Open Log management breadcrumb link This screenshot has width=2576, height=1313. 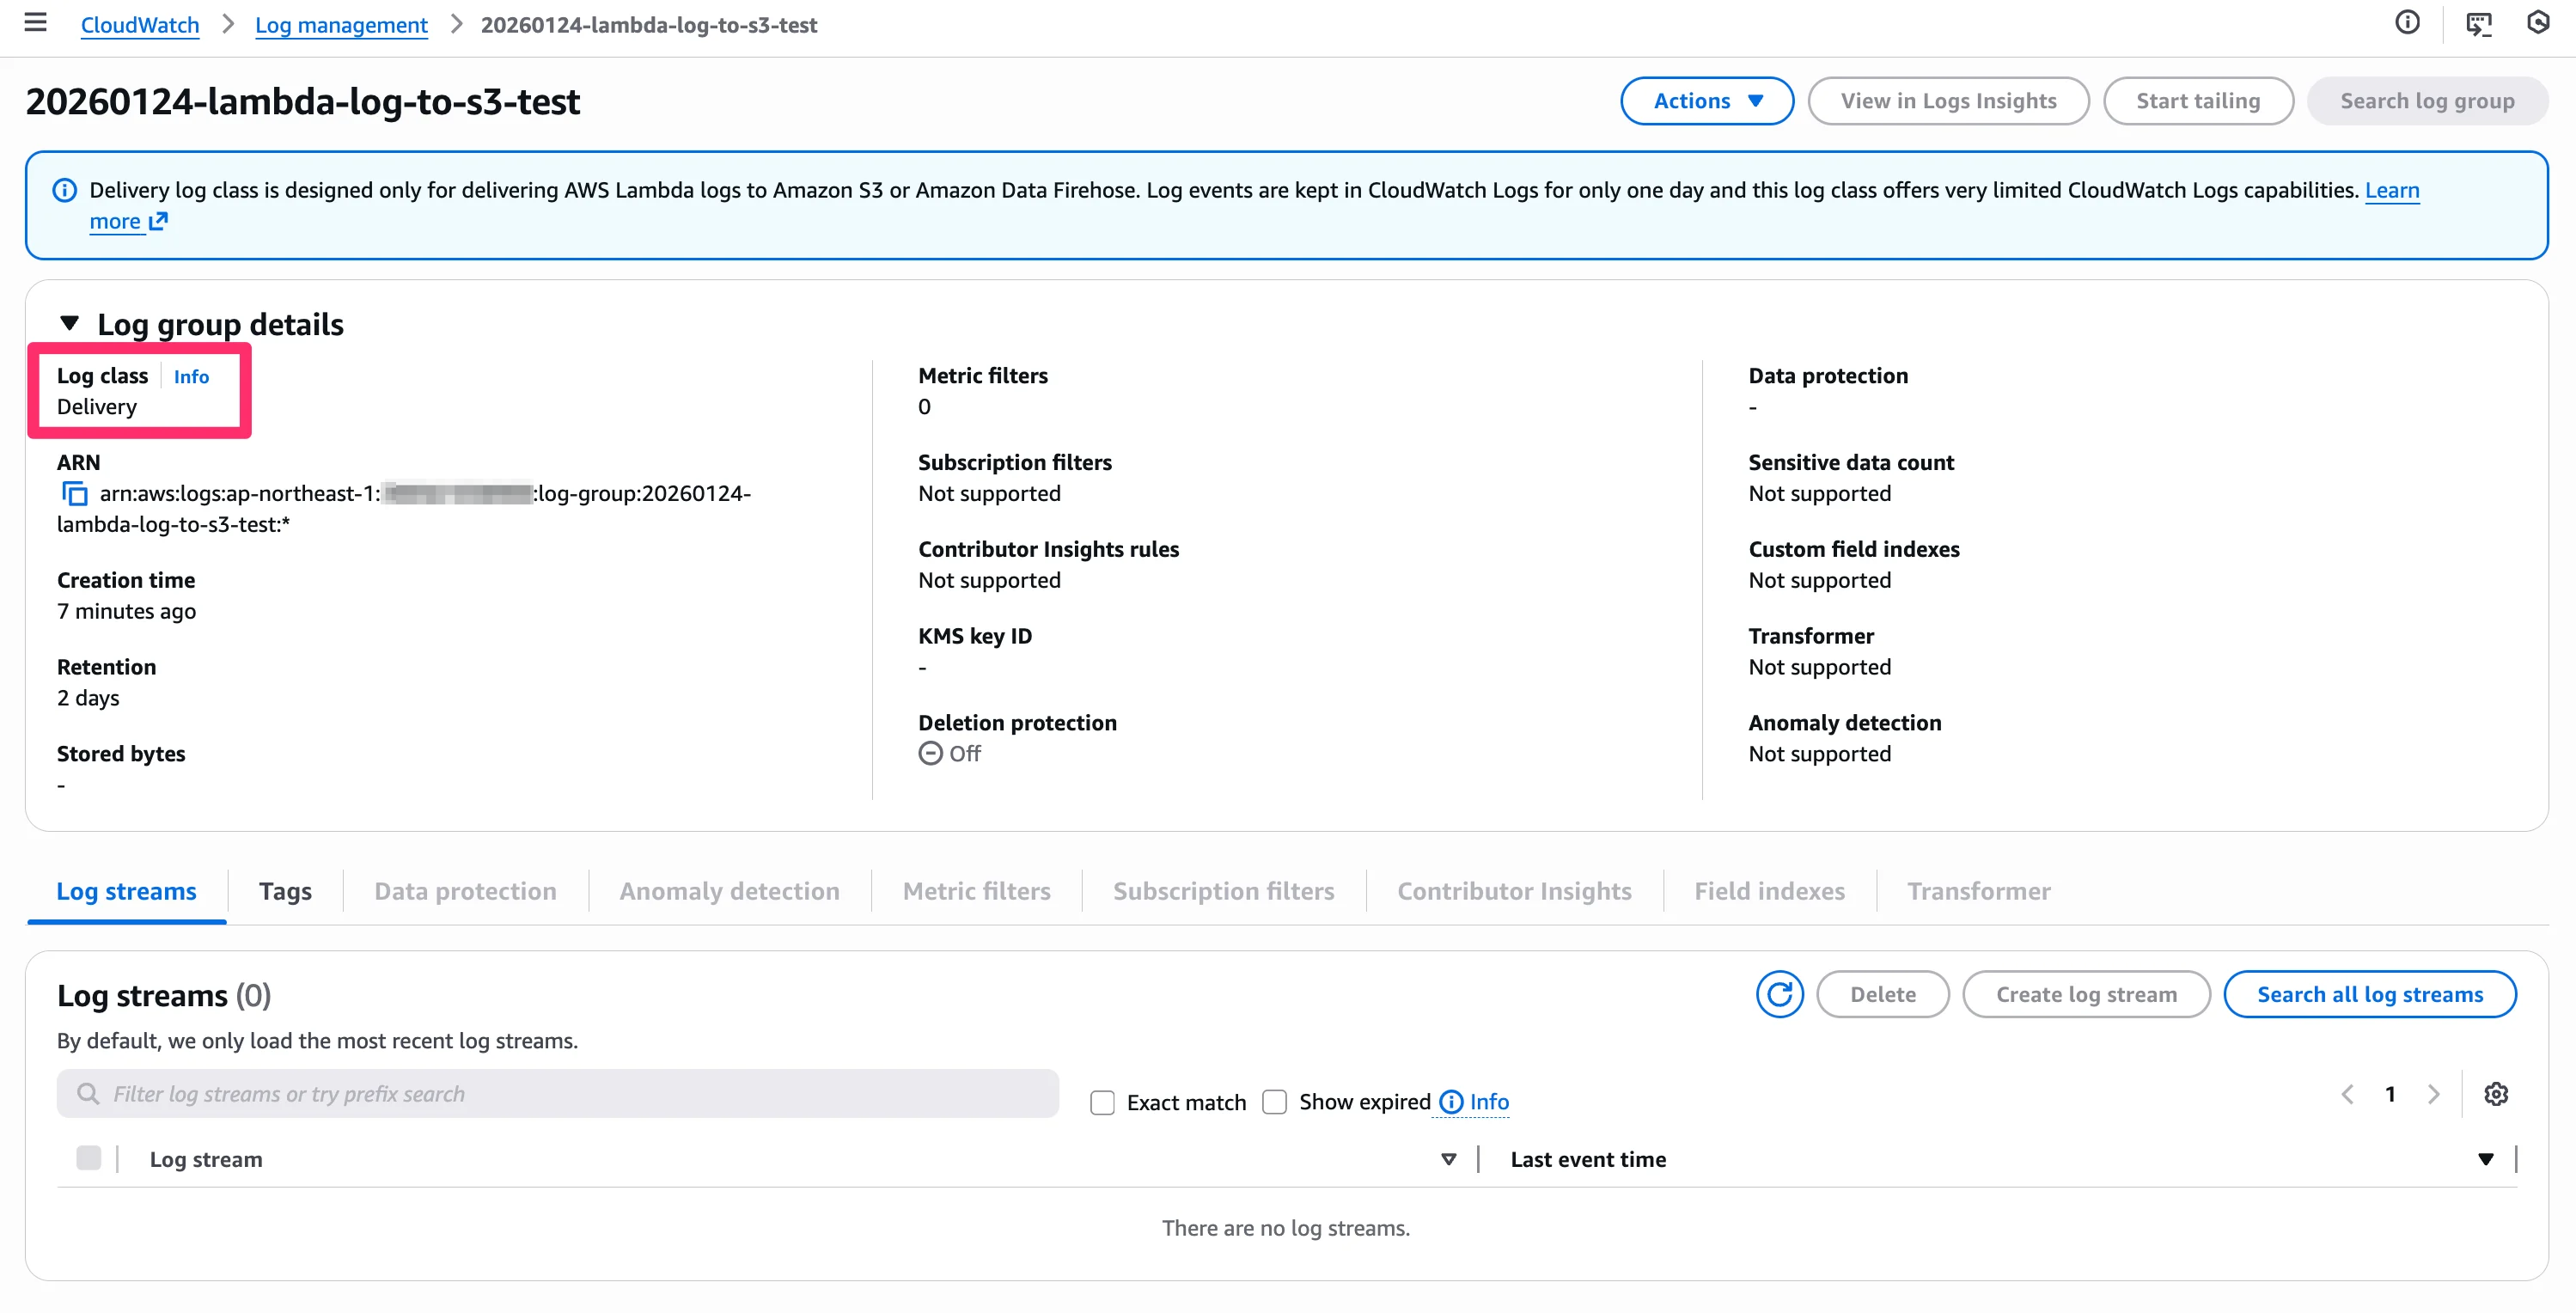[341, 25]
